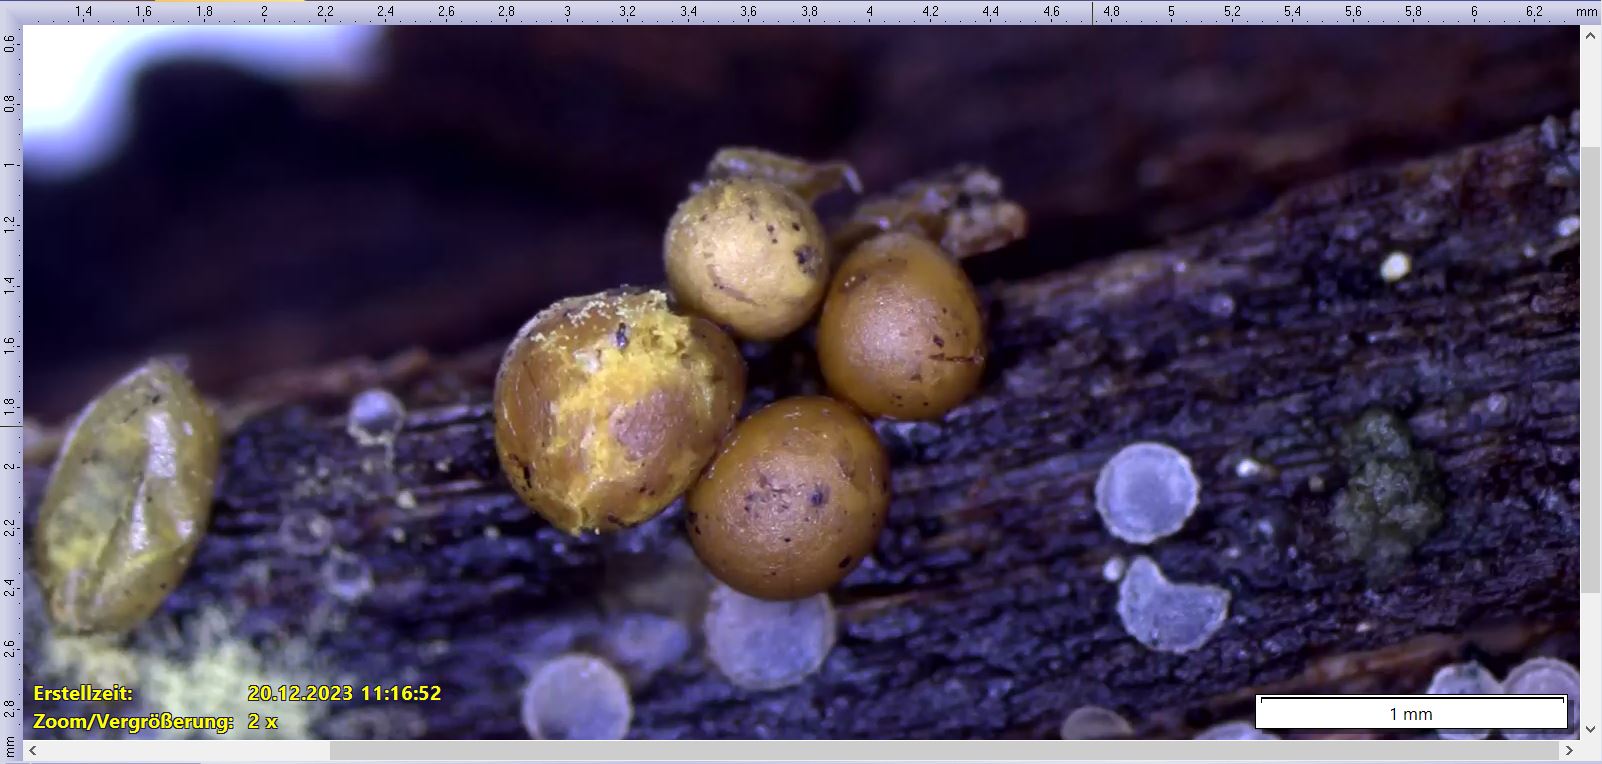
Task: Click the mm unit label on left ruler
Action: 10,747
